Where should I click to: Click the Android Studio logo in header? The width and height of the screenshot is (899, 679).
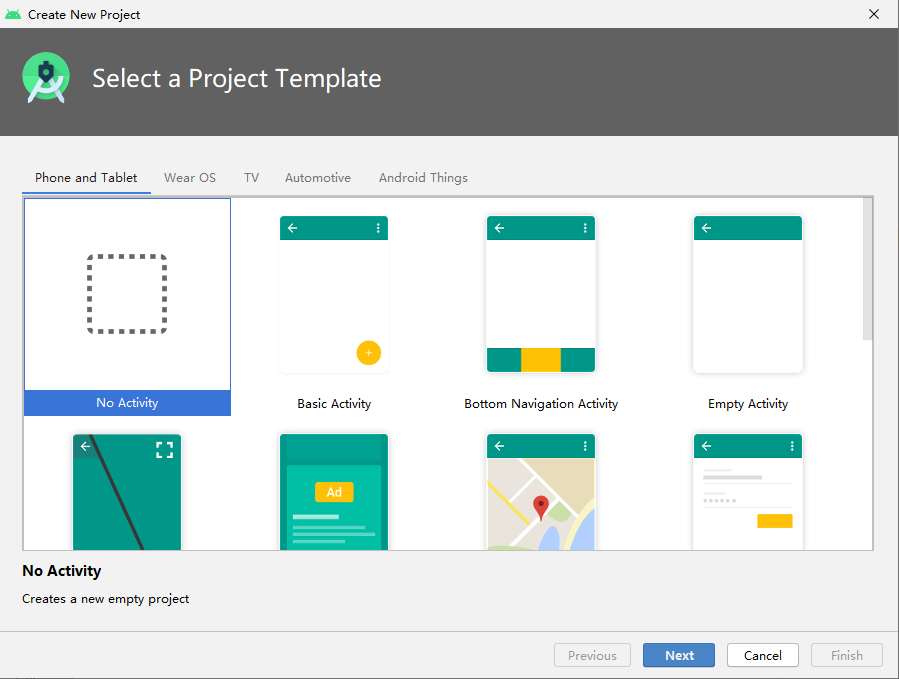pyautogui.click(x=46, y=78)
